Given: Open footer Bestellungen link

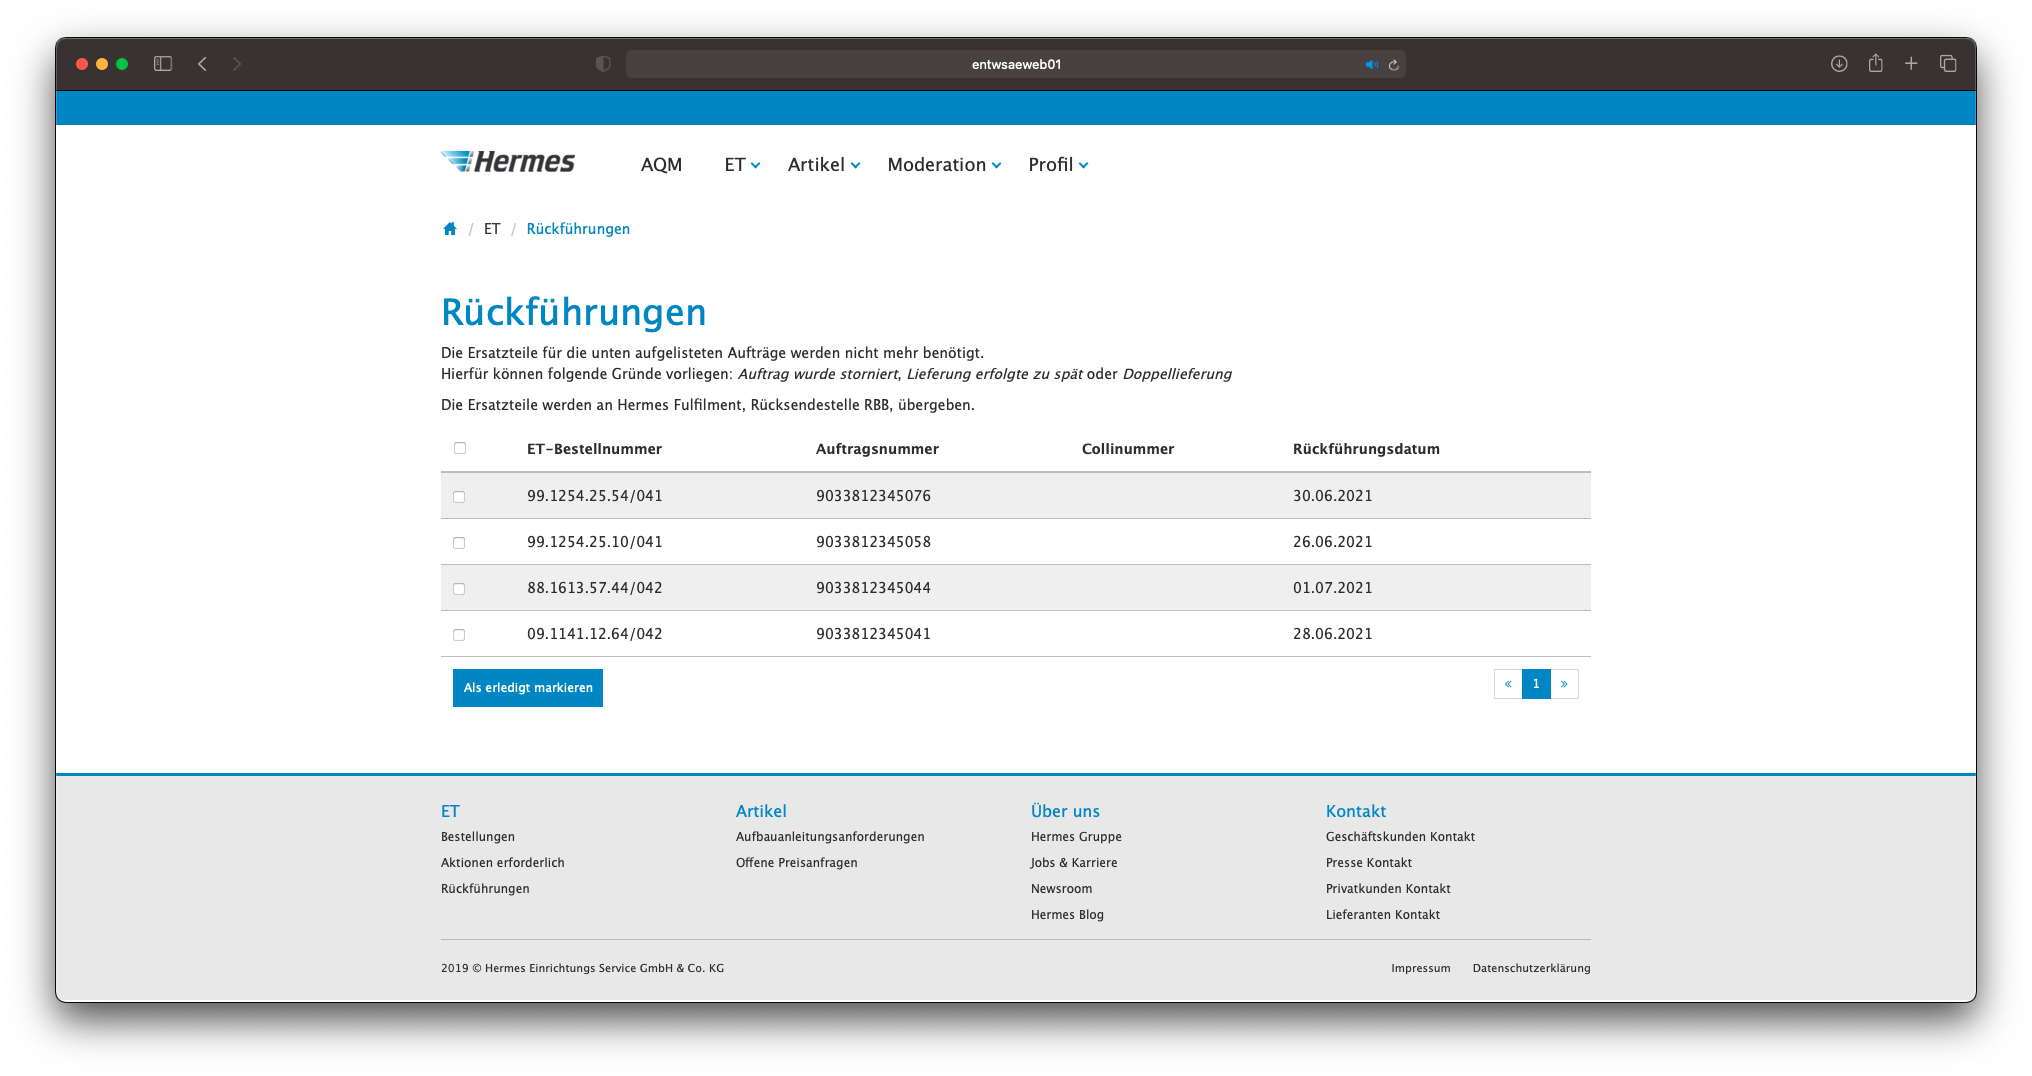Looking at the screenshot, I should coord(478,837).
